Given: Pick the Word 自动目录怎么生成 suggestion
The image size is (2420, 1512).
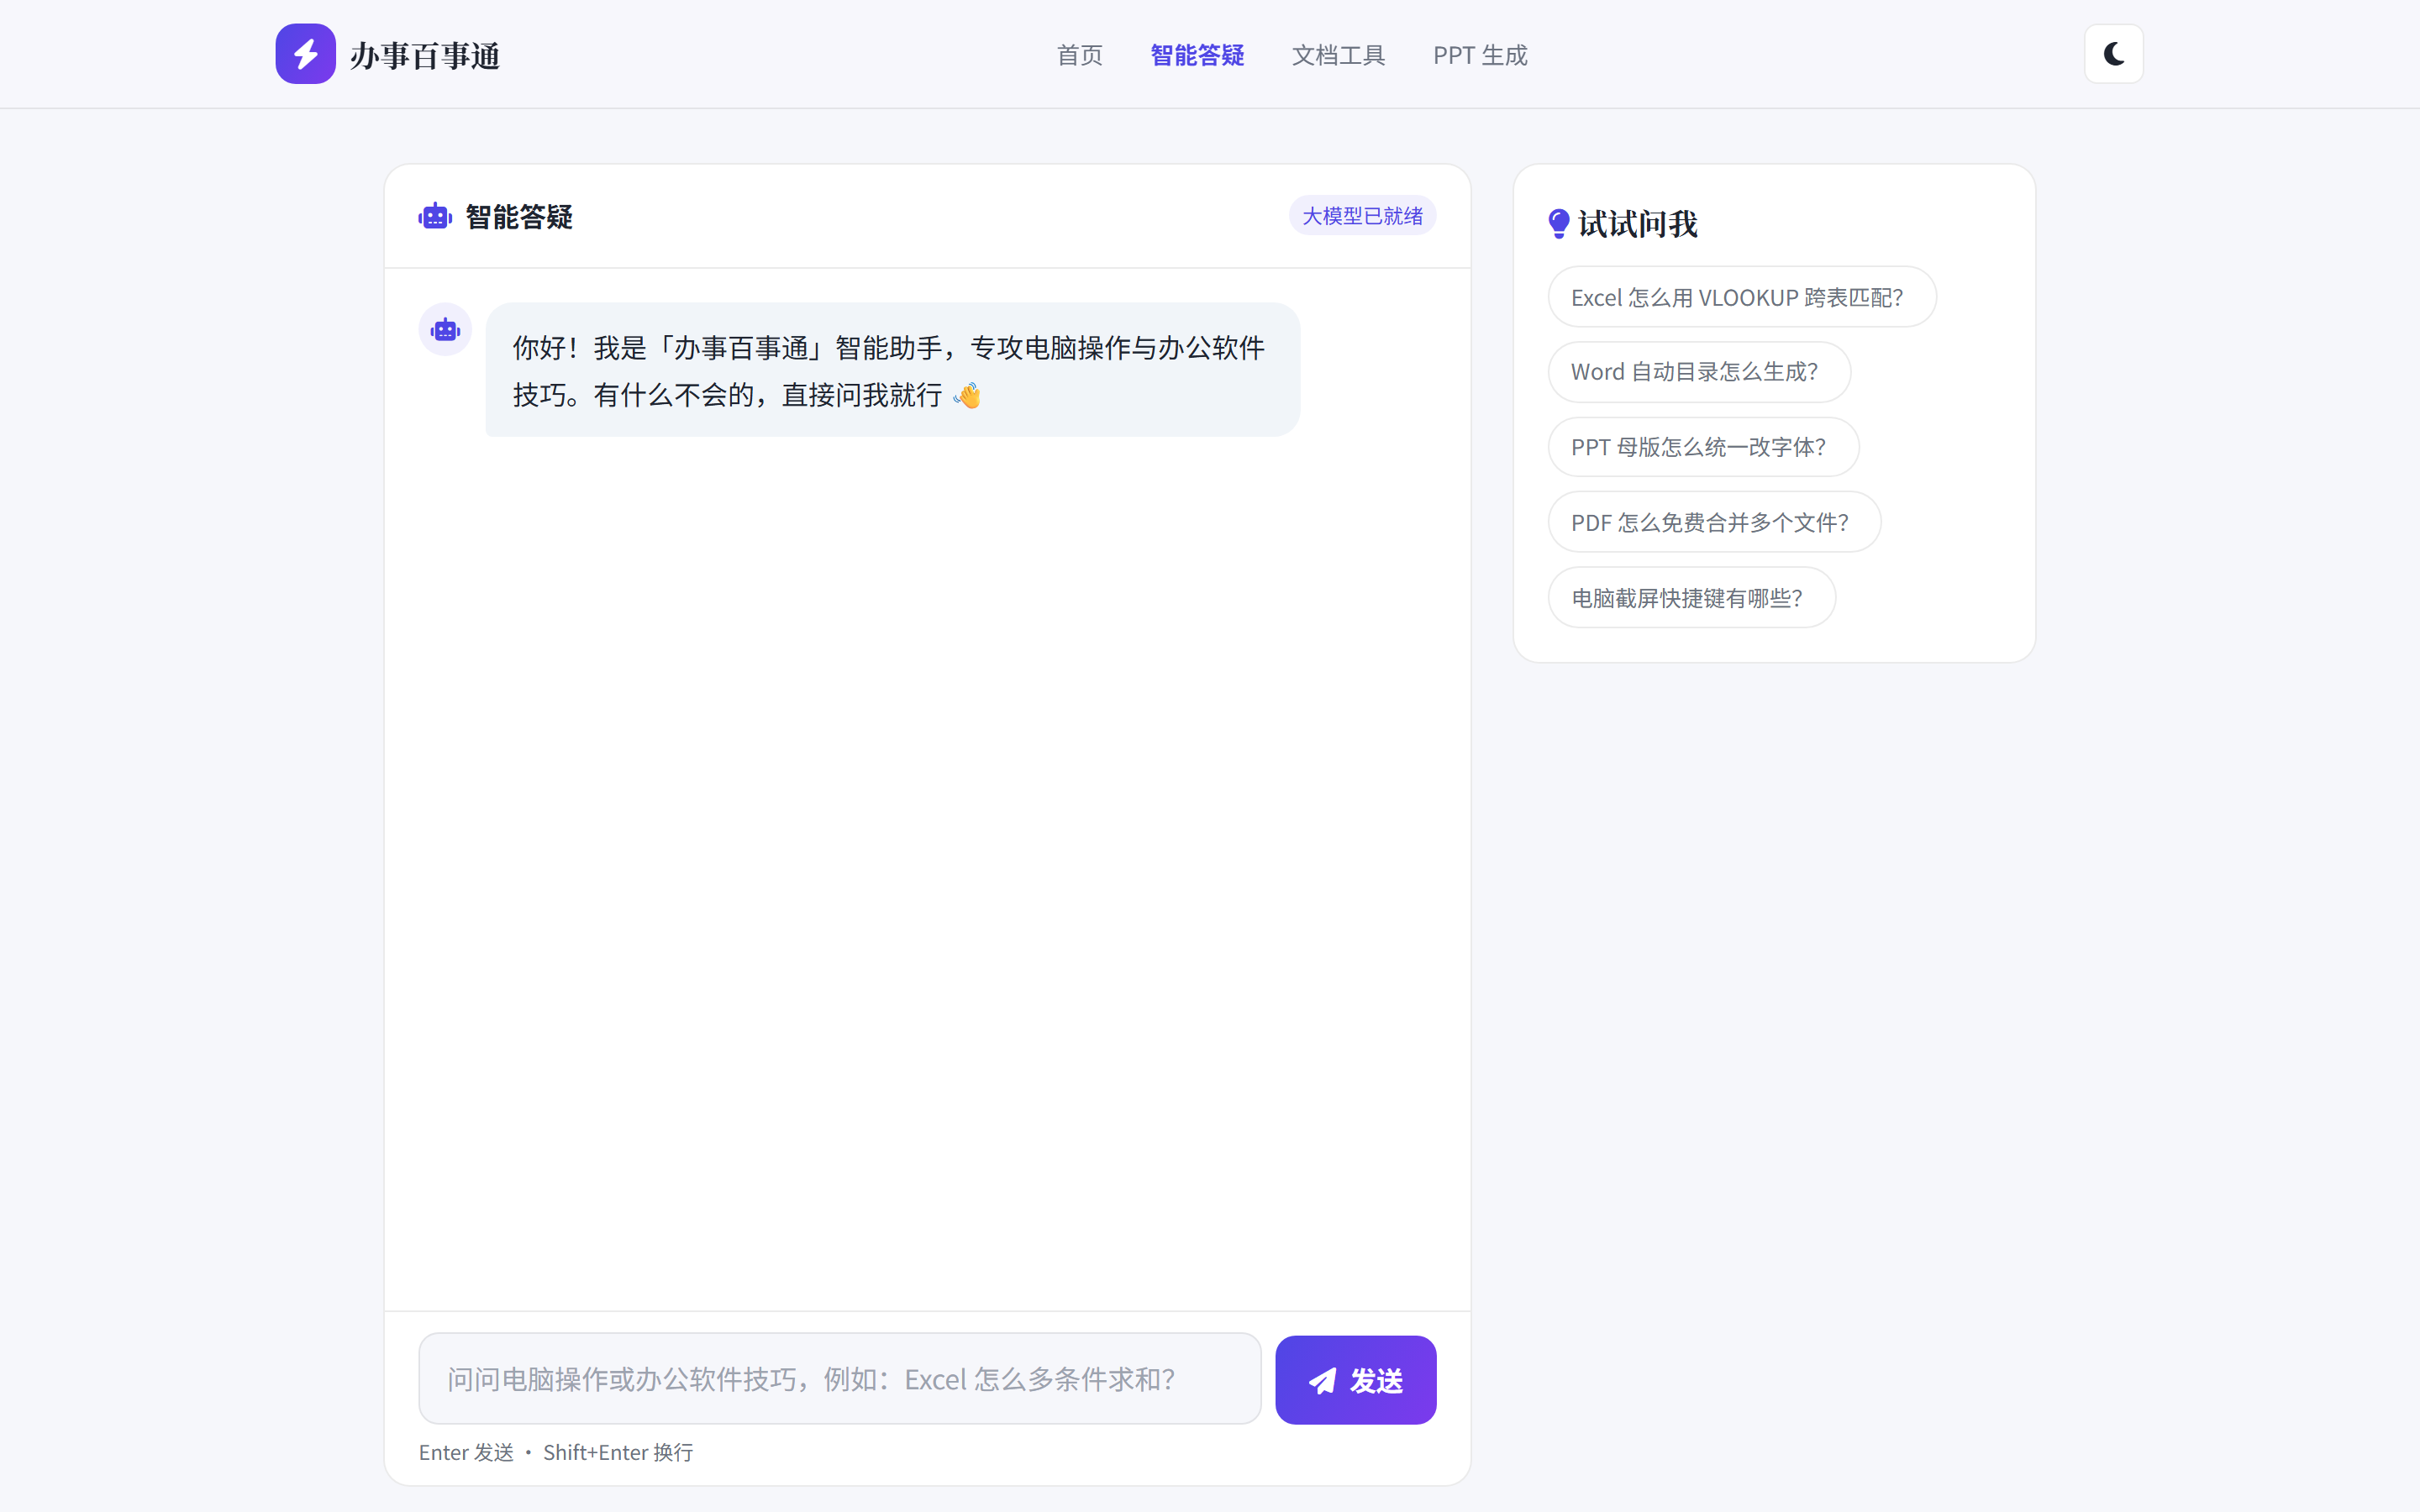Looking at the screenshot, I should [1699, 372].
